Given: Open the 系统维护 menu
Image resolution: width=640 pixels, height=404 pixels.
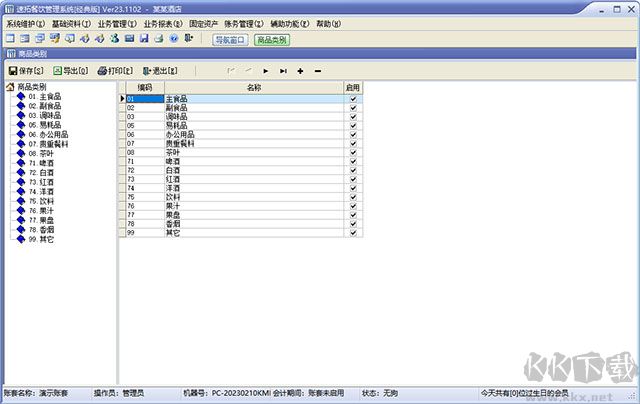Looking at the screenshot, I should [25, 24].
